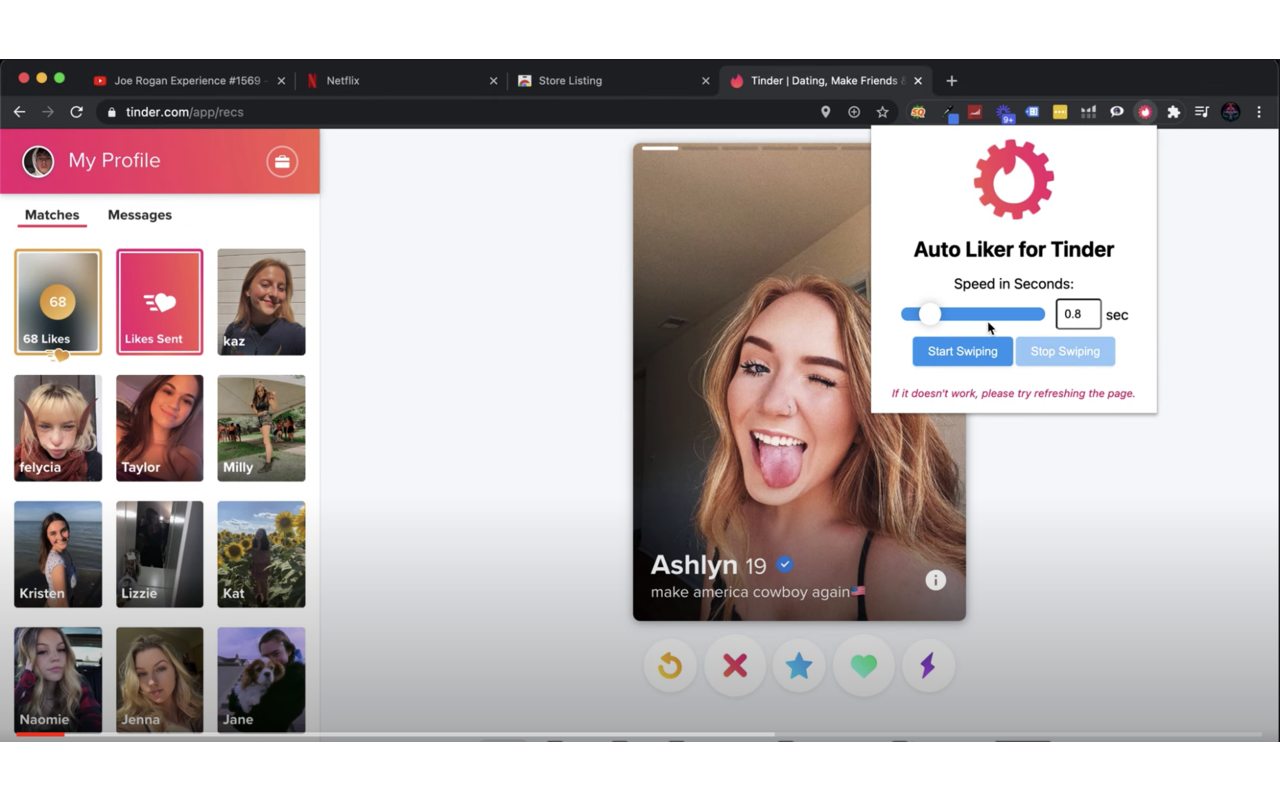Open the Chrome Extensions puzzle-piece menu
The height and width of the screenshot is (800, 1280).
click(1174, 112)
